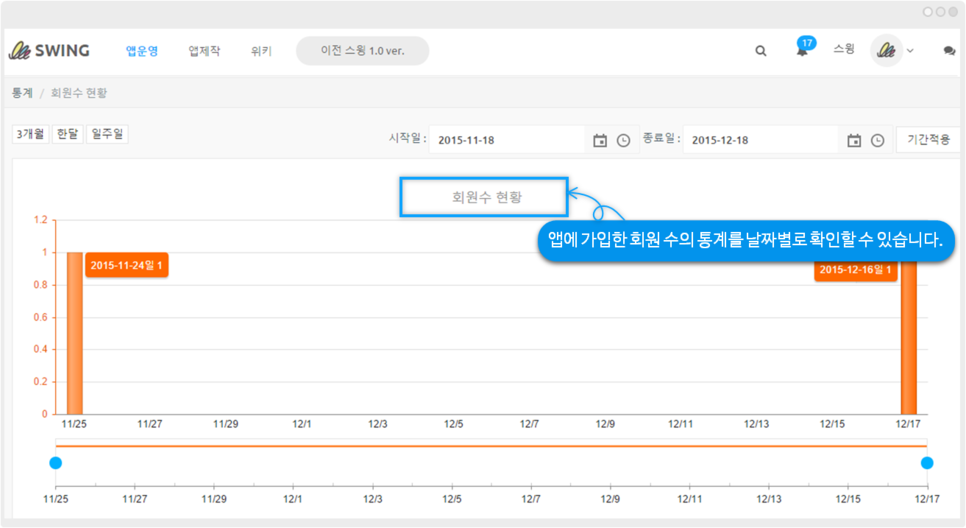Screen dimensions: 966x528
Task: Select the 한달 range button
Action: (x=67, y=134)
